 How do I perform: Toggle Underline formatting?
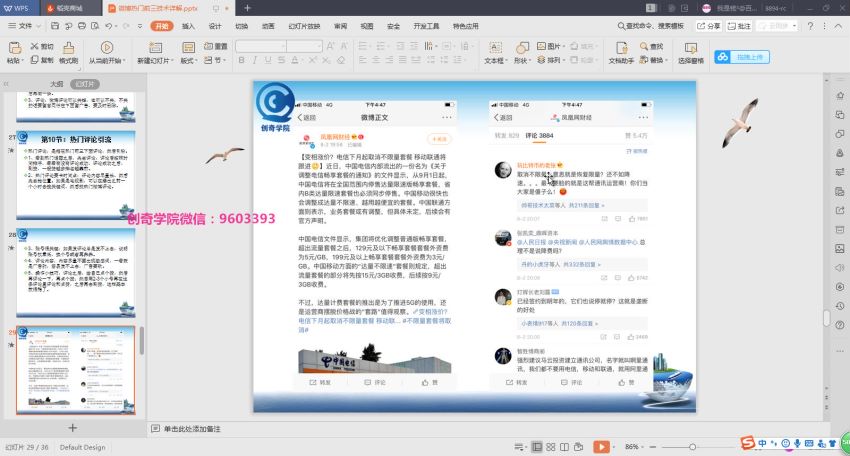pyautogui.click(x=268, y=60)
